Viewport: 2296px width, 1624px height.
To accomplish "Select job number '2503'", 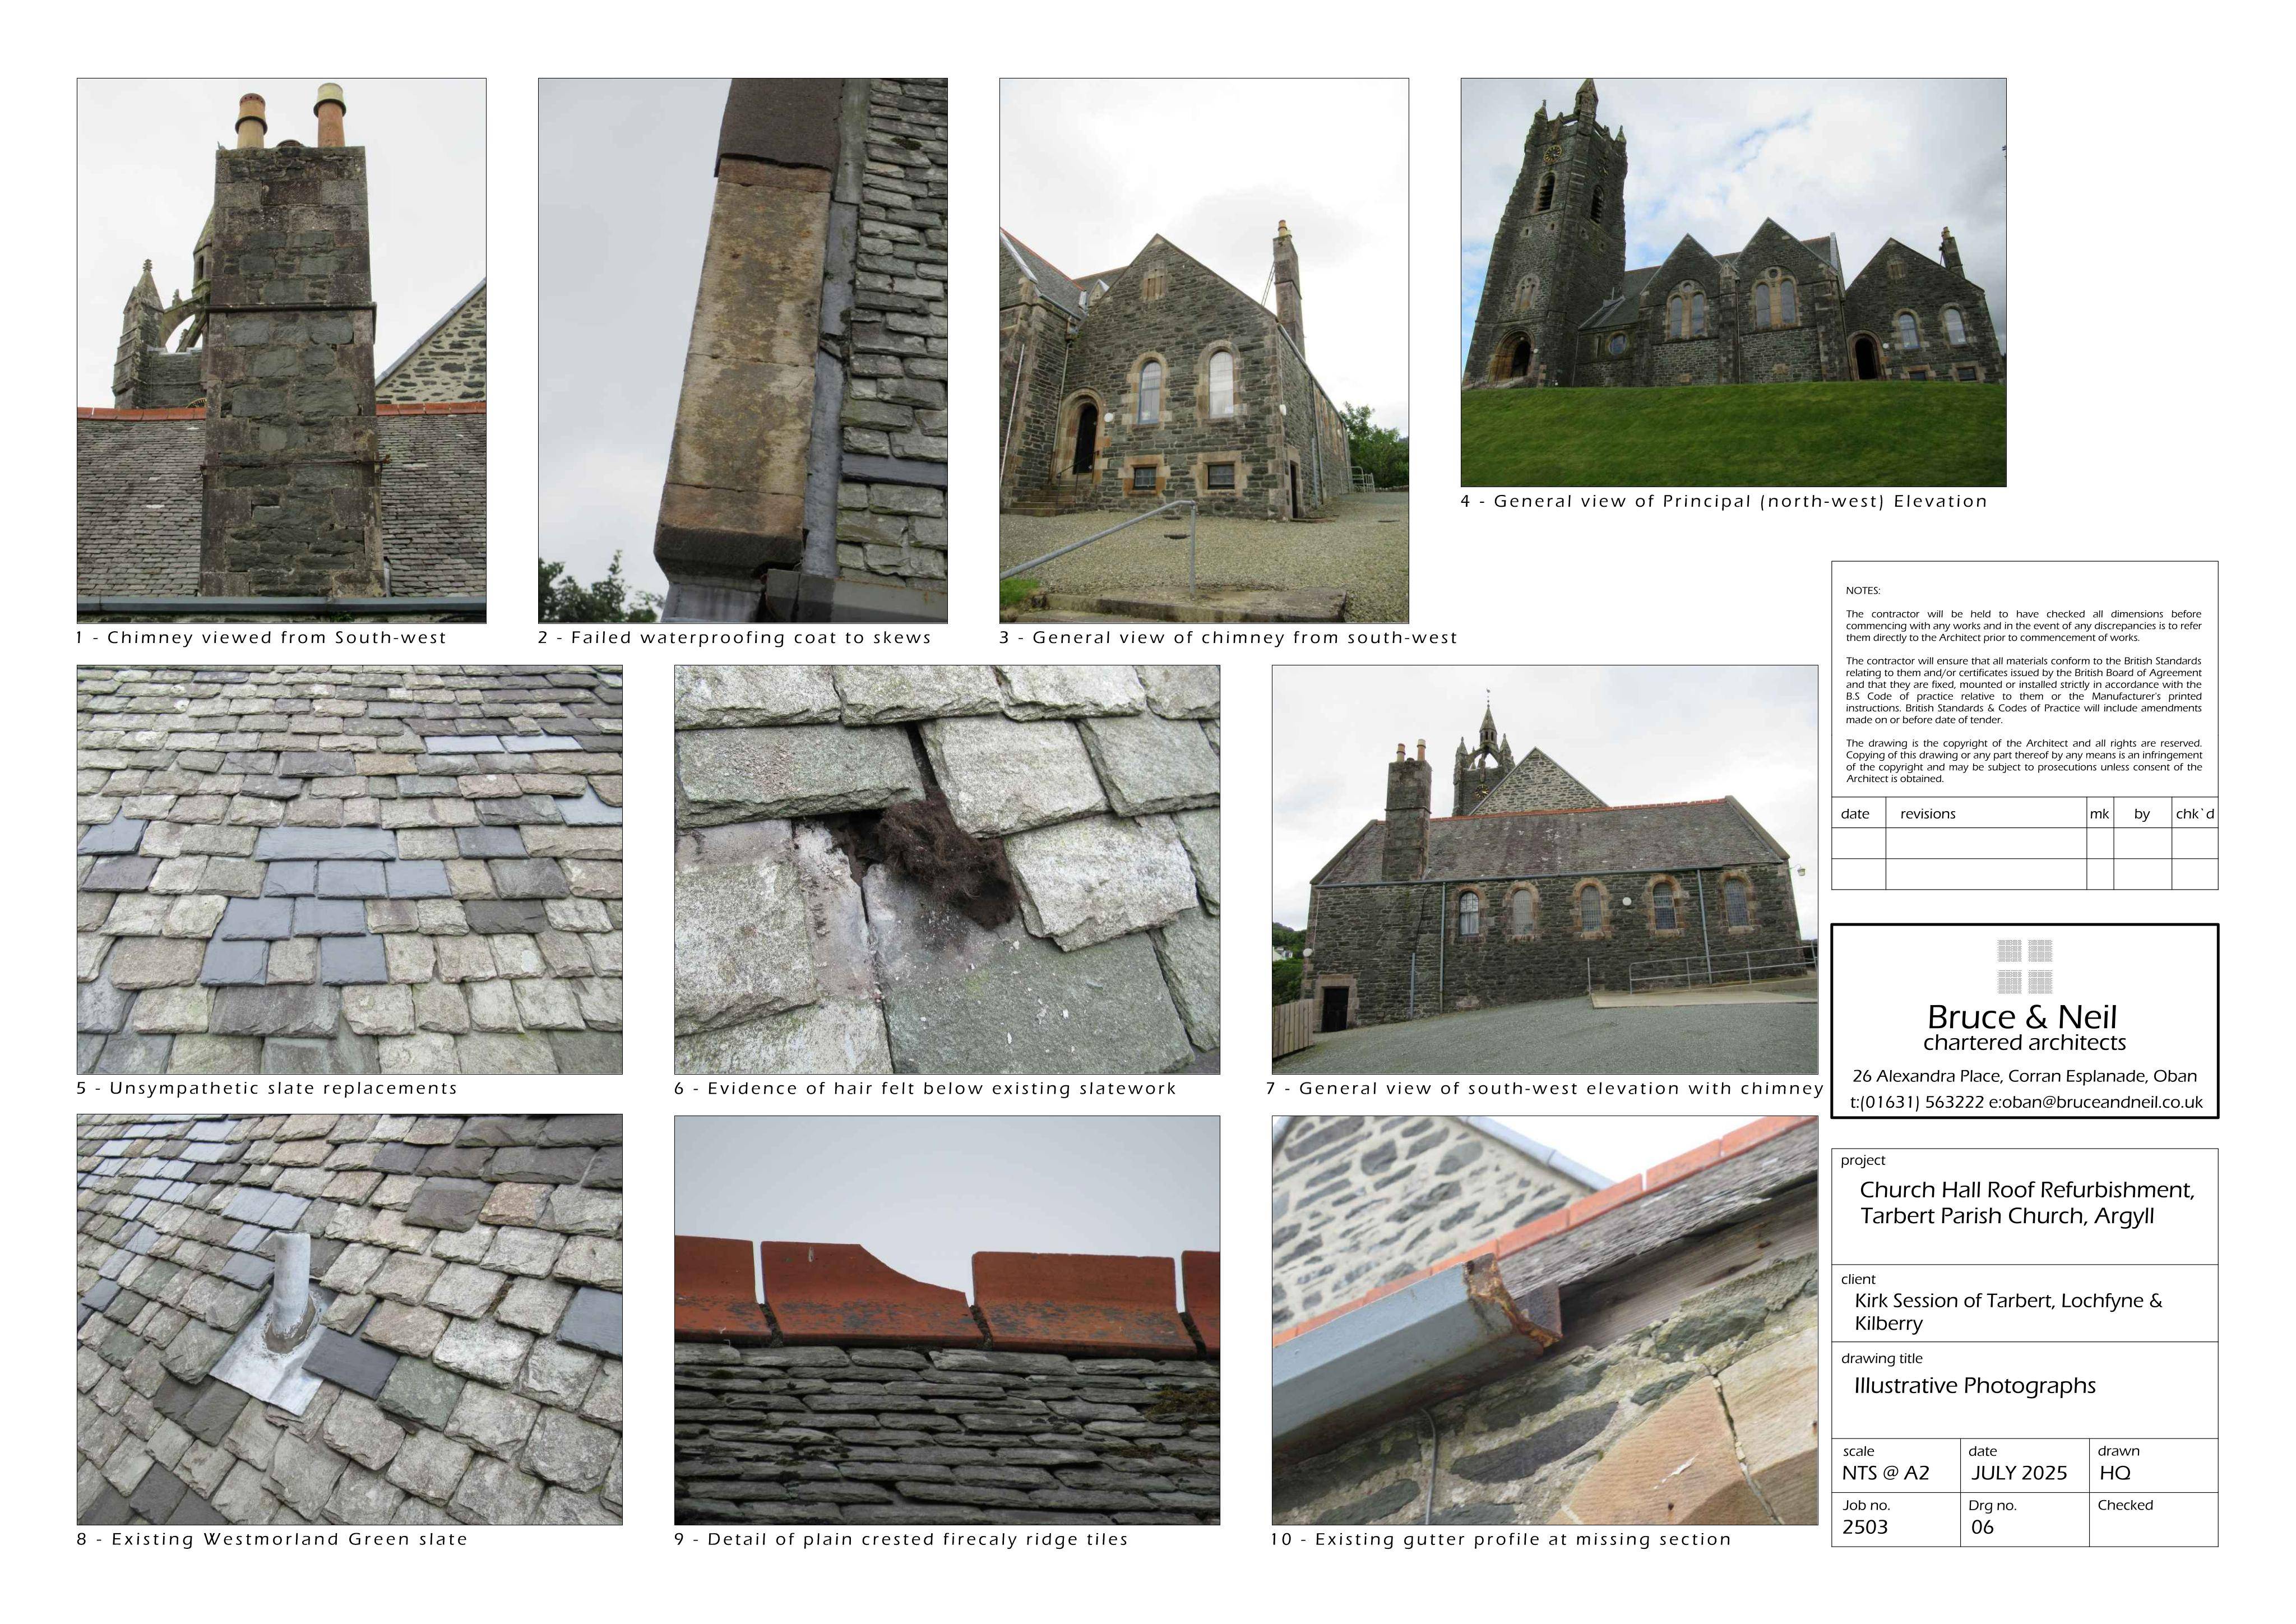I will (1865, 1528).
